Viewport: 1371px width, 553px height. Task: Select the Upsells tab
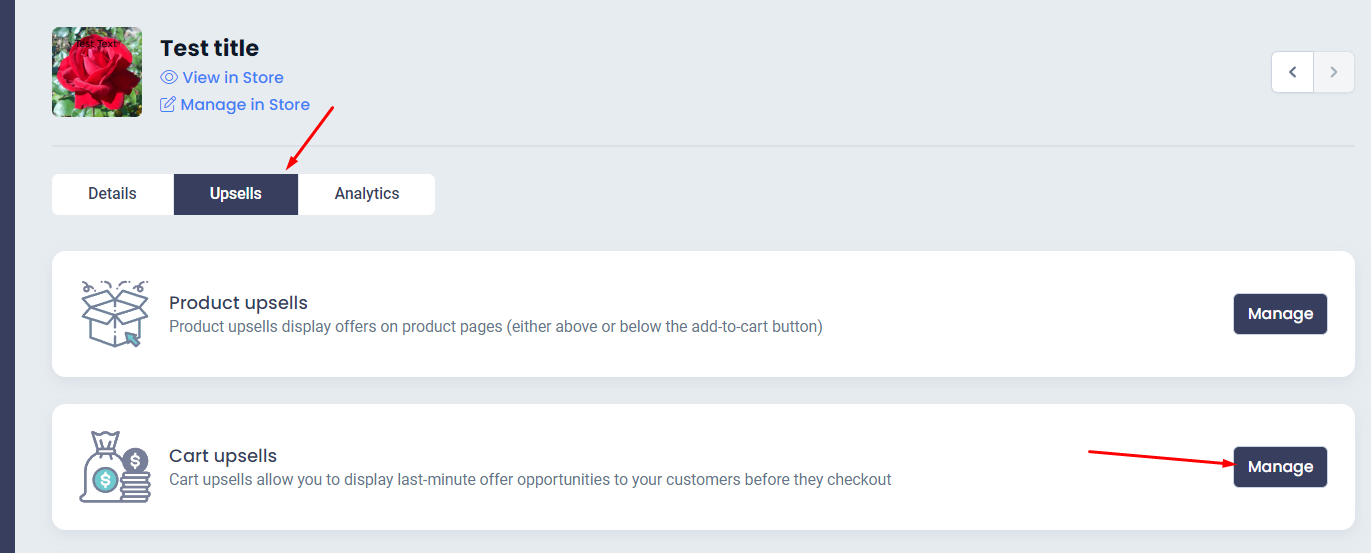pos(236,194)
